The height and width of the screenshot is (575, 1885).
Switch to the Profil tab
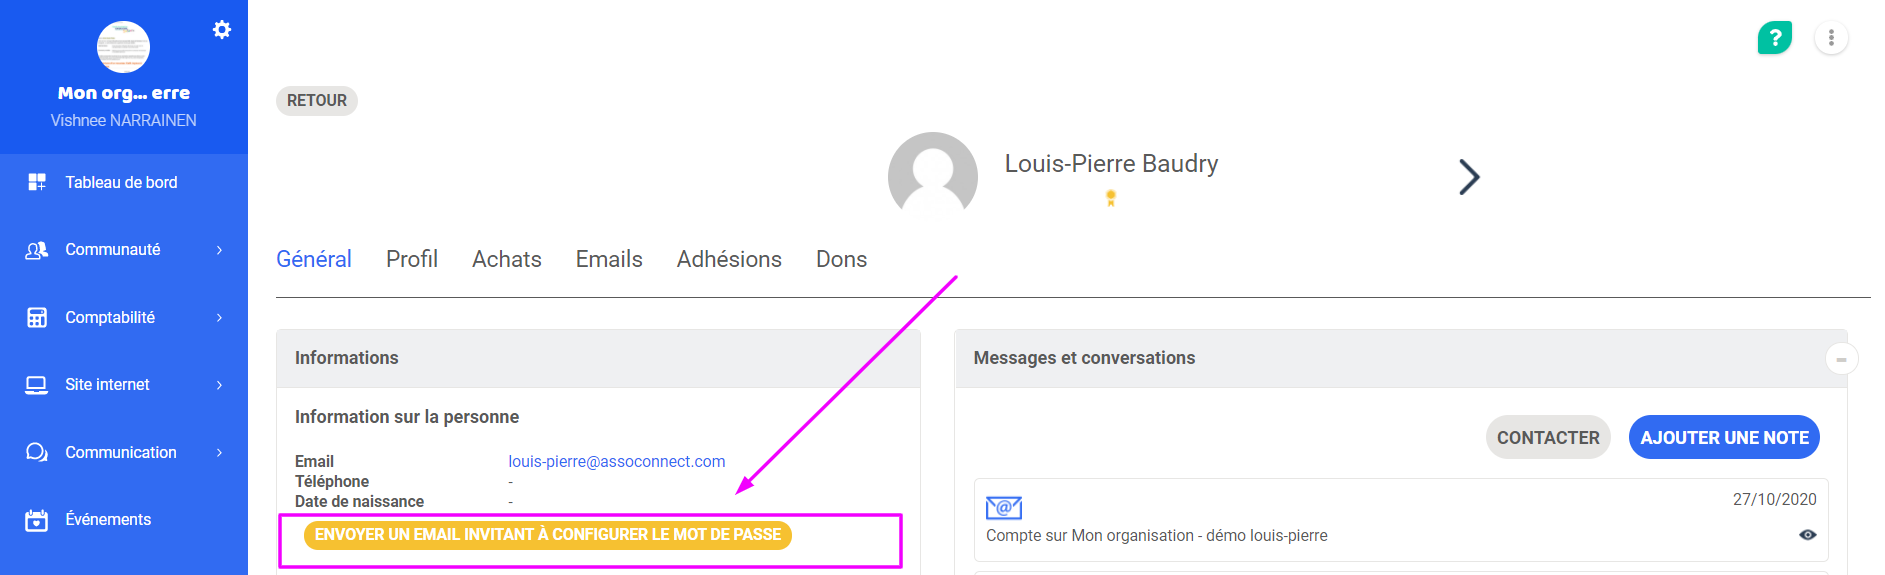pyautogui.click(x=412, y=259)
